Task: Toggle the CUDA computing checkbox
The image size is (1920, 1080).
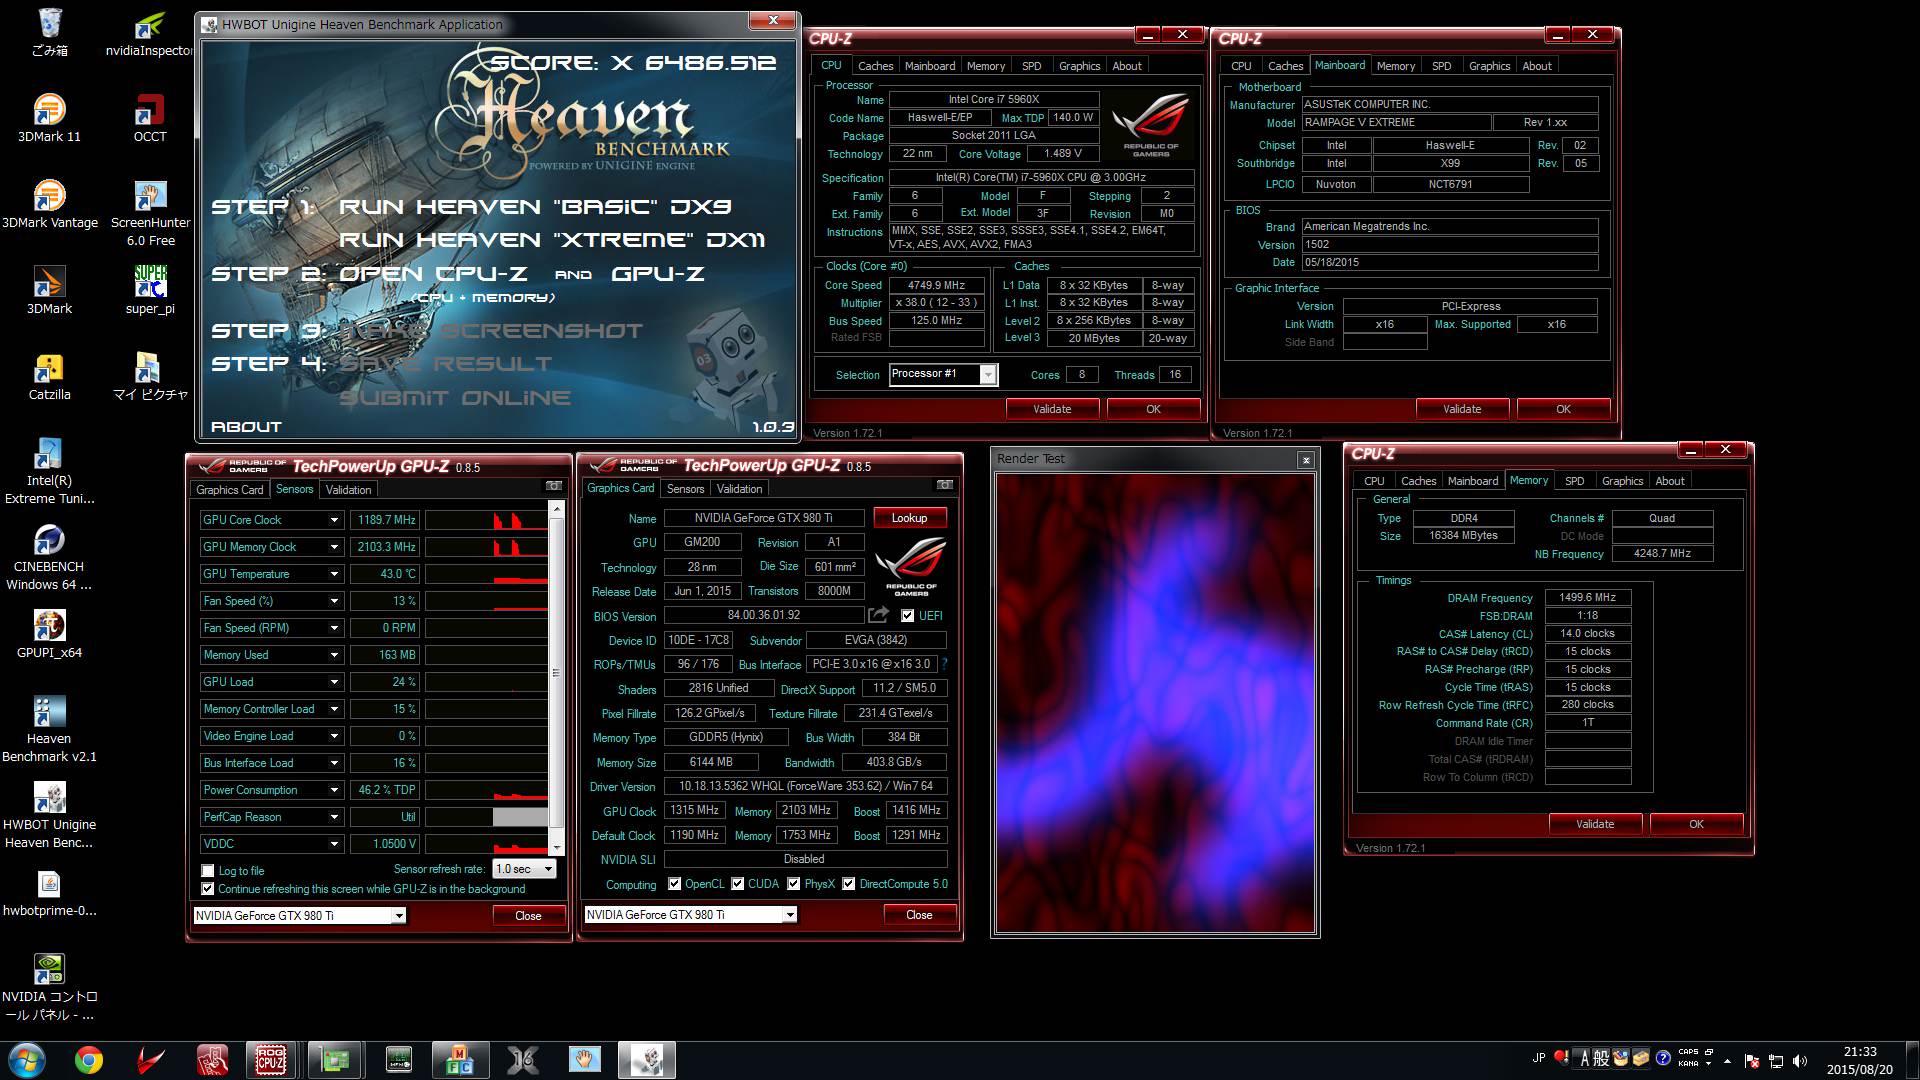Action: click(x=738, y=884)
